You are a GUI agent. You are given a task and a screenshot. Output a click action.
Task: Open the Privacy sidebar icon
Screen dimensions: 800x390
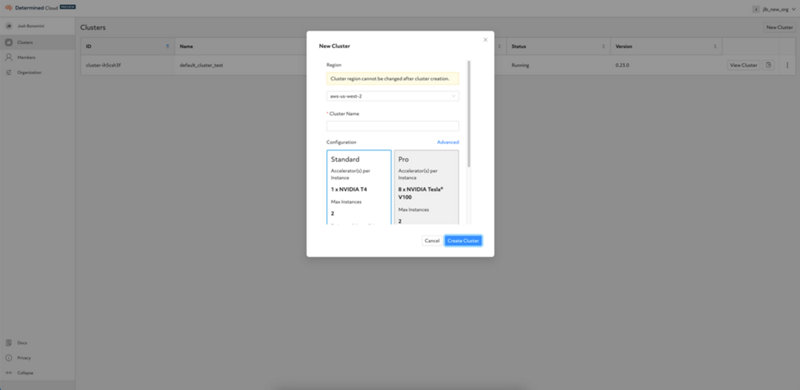pyautogui.click(x=9, y=358)
